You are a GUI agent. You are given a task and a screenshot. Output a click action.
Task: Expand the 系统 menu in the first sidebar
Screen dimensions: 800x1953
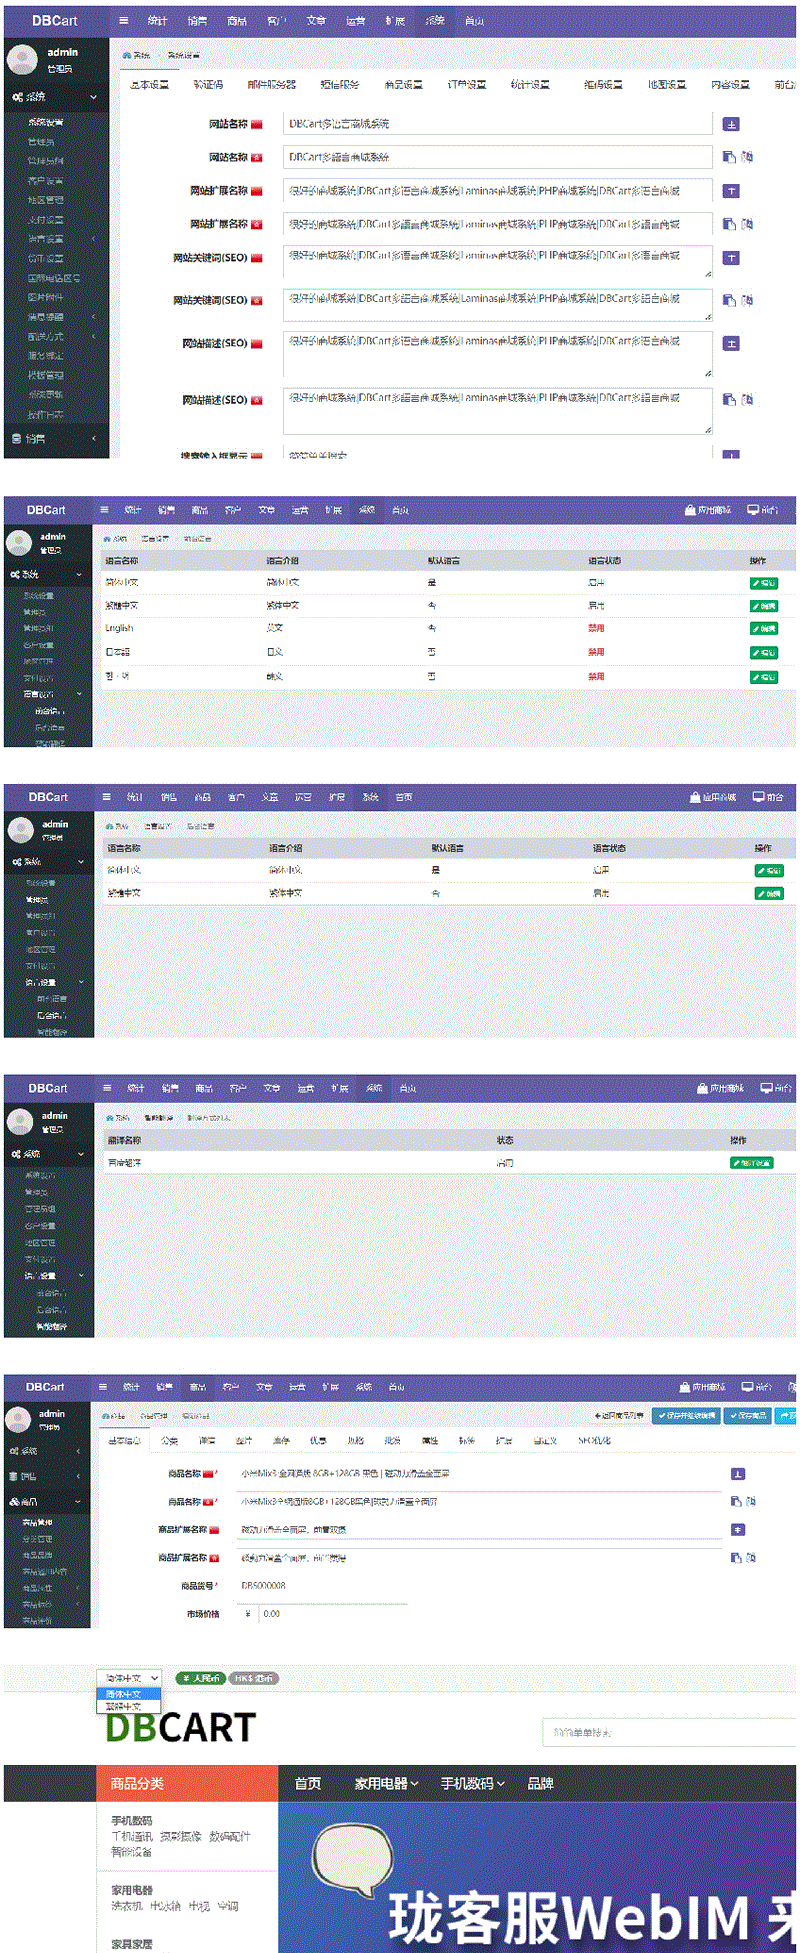coord(54,97)
